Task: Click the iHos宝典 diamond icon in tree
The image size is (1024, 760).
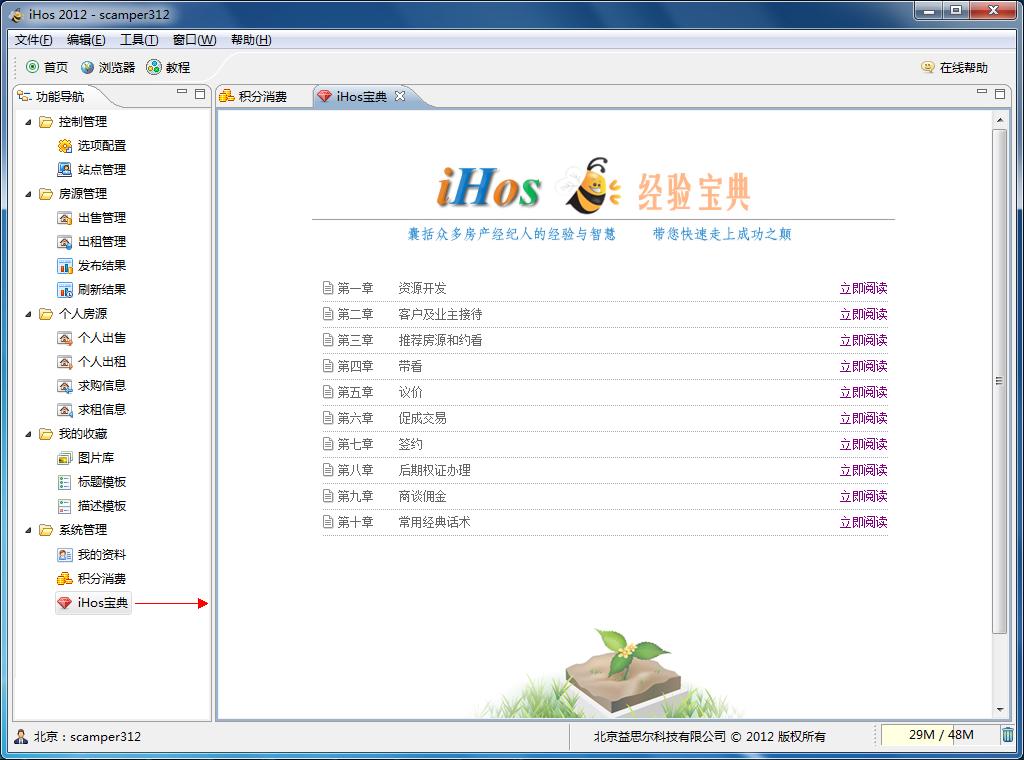Action: click(x=65, y=603)
